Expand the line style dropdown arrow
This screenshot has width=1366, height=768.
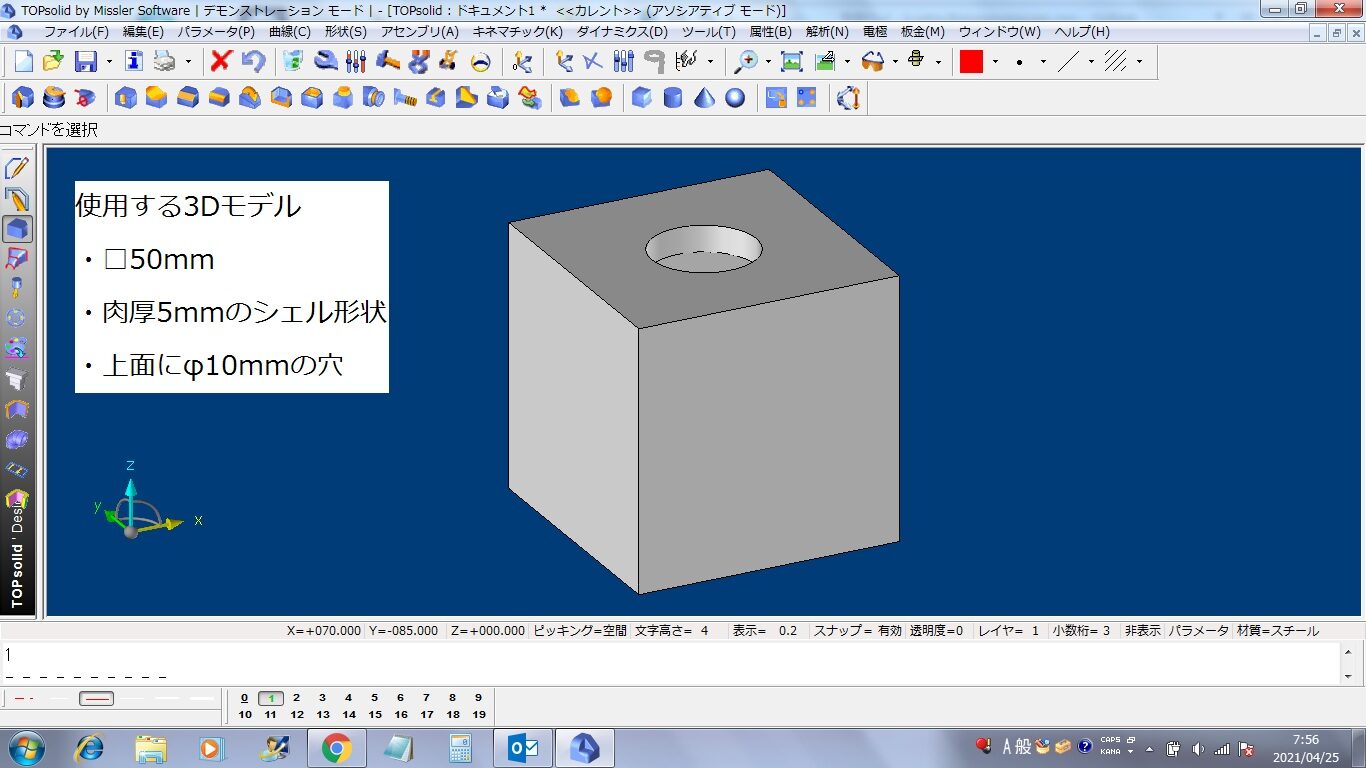[x=1091, y=62]
